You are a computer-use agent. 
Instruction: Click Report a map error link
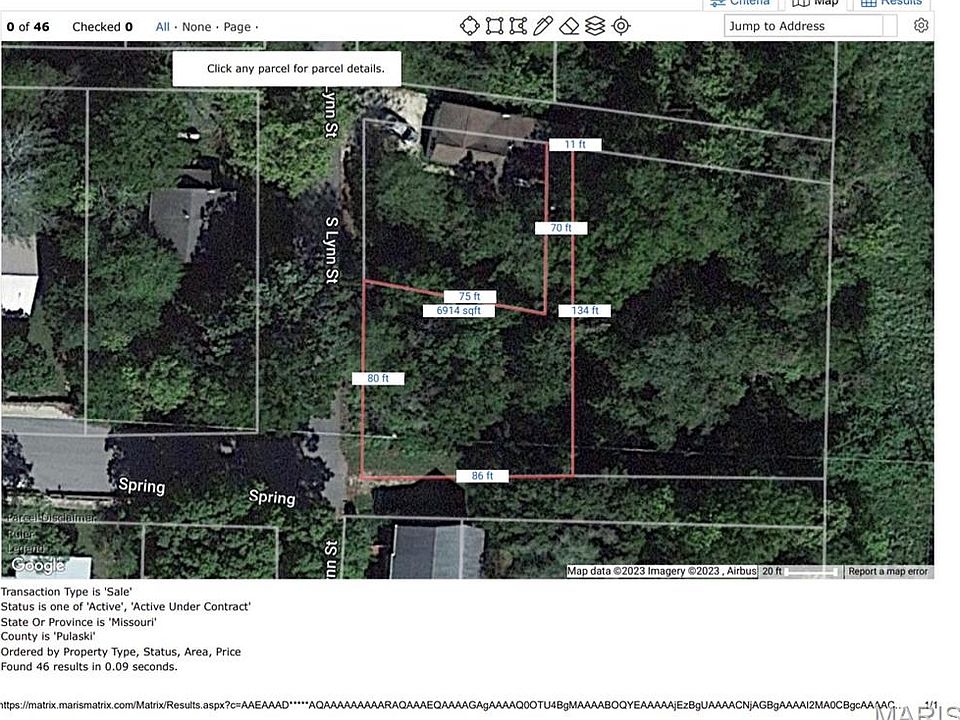click(888, 571)
